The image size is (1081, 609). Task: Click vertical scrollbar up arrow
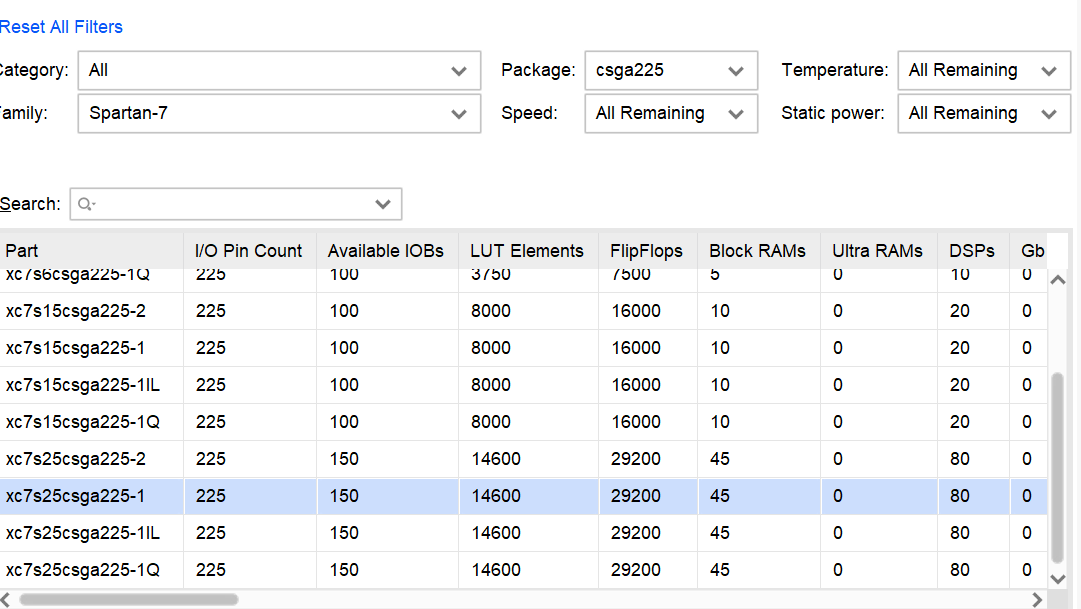[x=1058, y=280]
